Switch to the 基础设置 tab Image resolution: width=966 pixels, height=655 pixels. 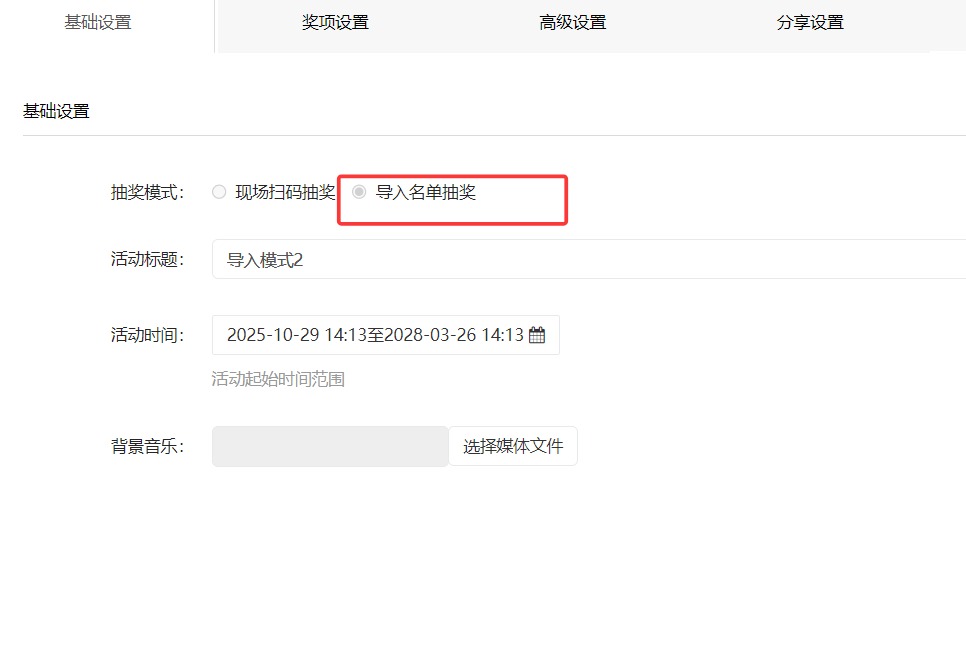tap(98, 23)
